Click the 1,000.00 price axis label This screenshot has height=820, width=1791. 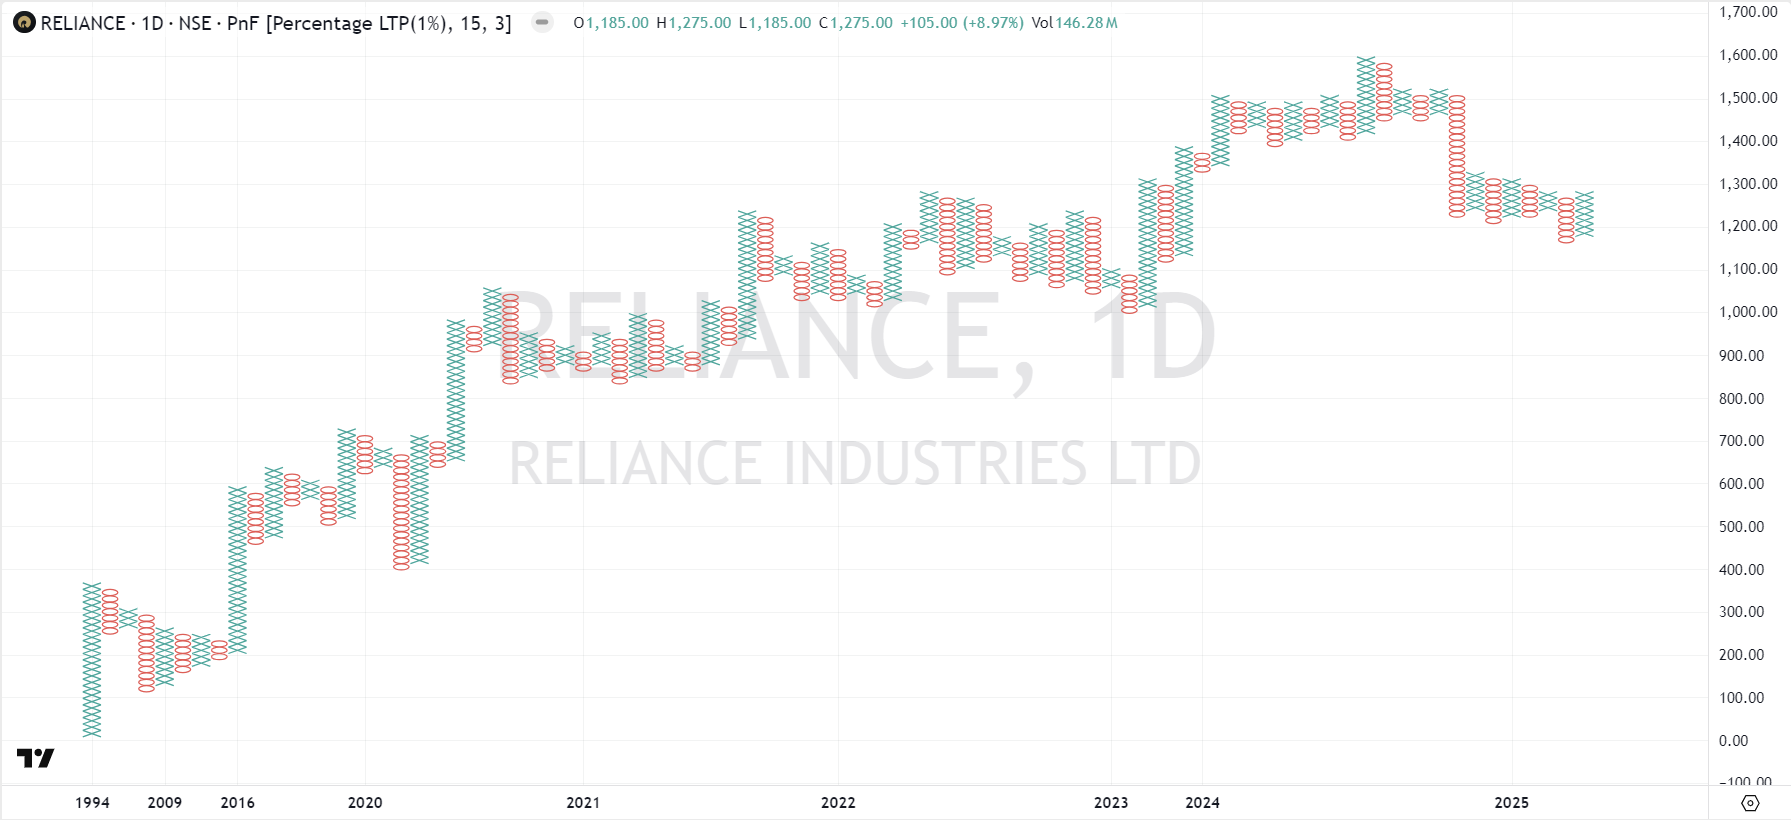(1748, 312)
